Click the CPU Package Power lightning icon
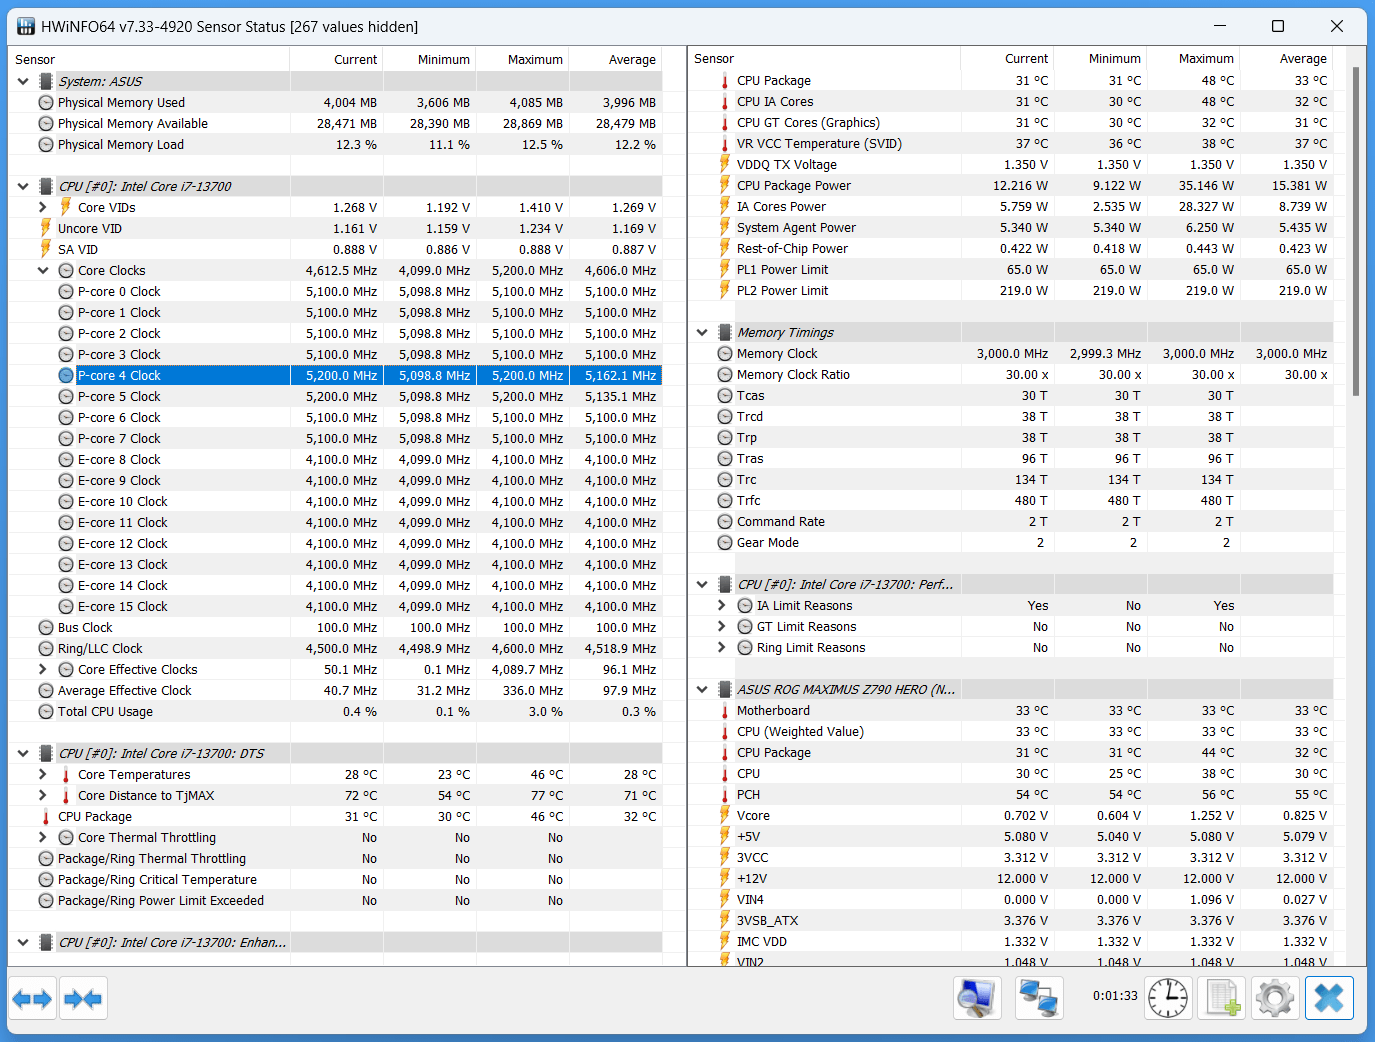Image resolution: width=1375 pixels, height=1042 pixels. pyautogui.click(x=725, y=185)
